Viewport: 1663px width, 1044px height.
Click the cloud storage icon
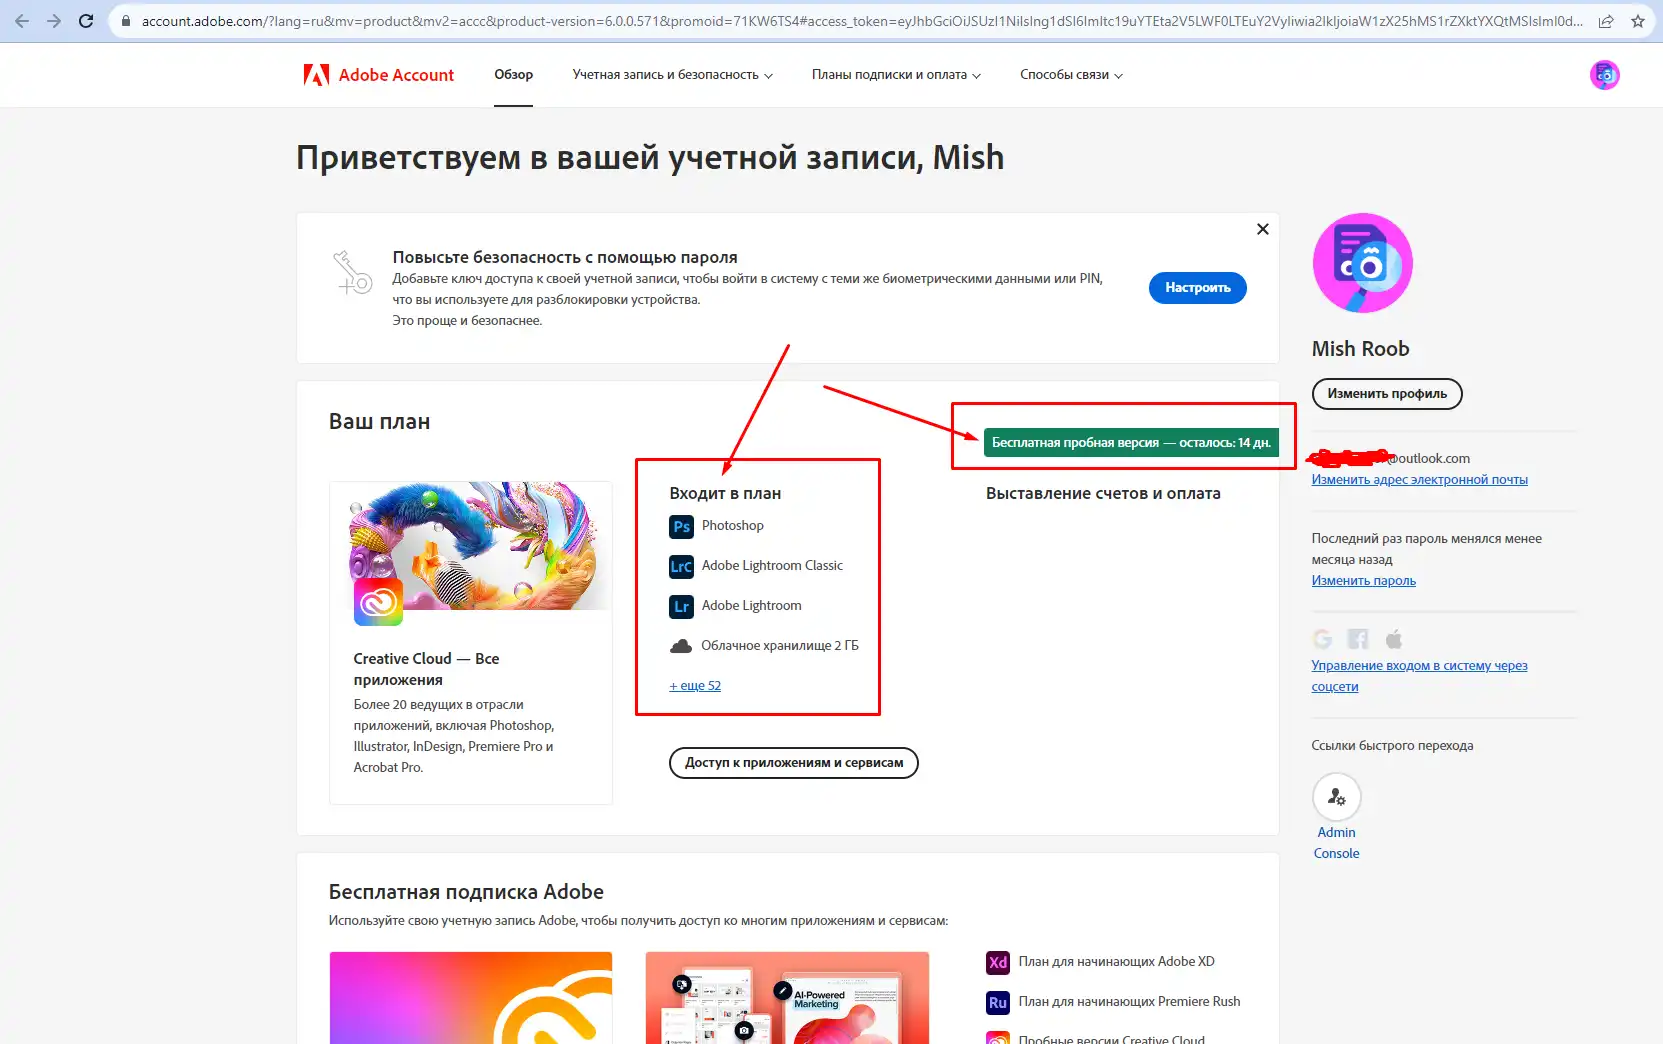tap(681, 646)
